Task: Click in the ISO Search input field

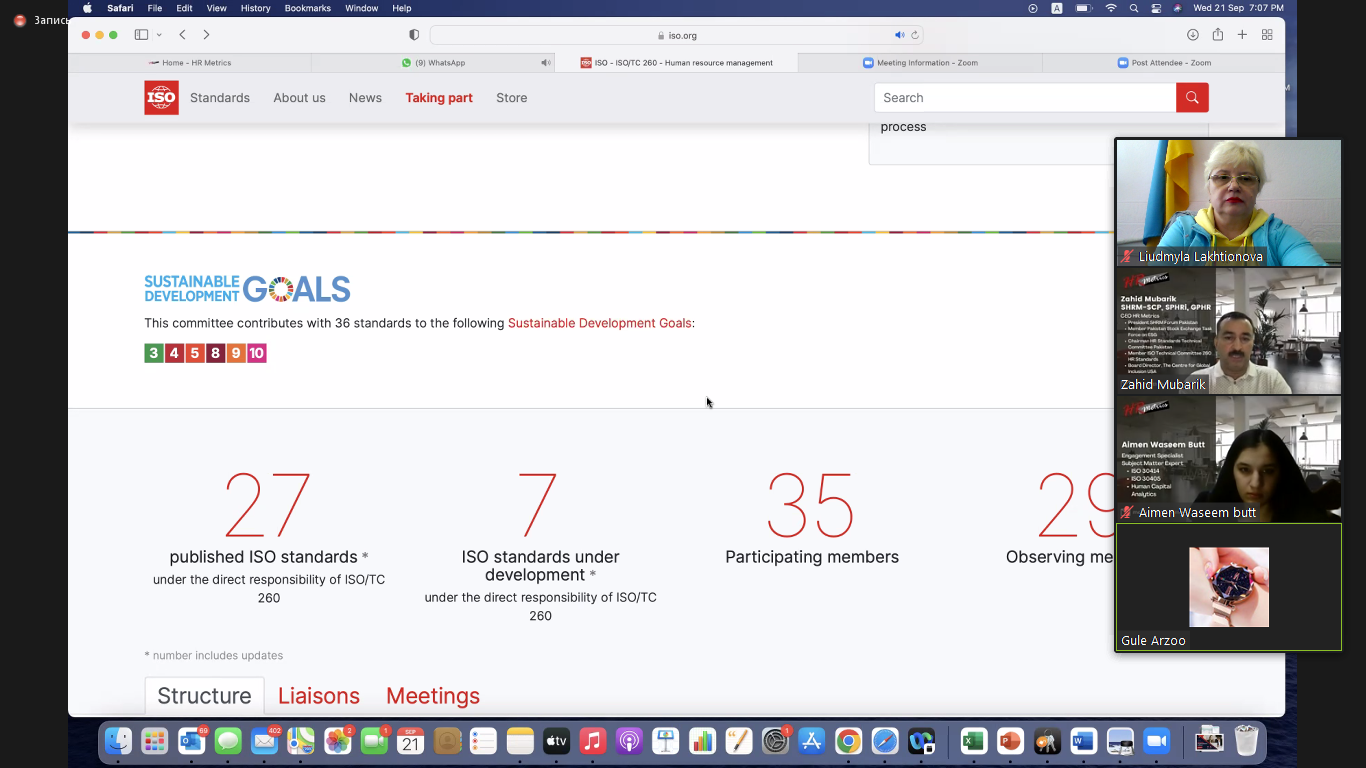Action: pos(1025,98)
